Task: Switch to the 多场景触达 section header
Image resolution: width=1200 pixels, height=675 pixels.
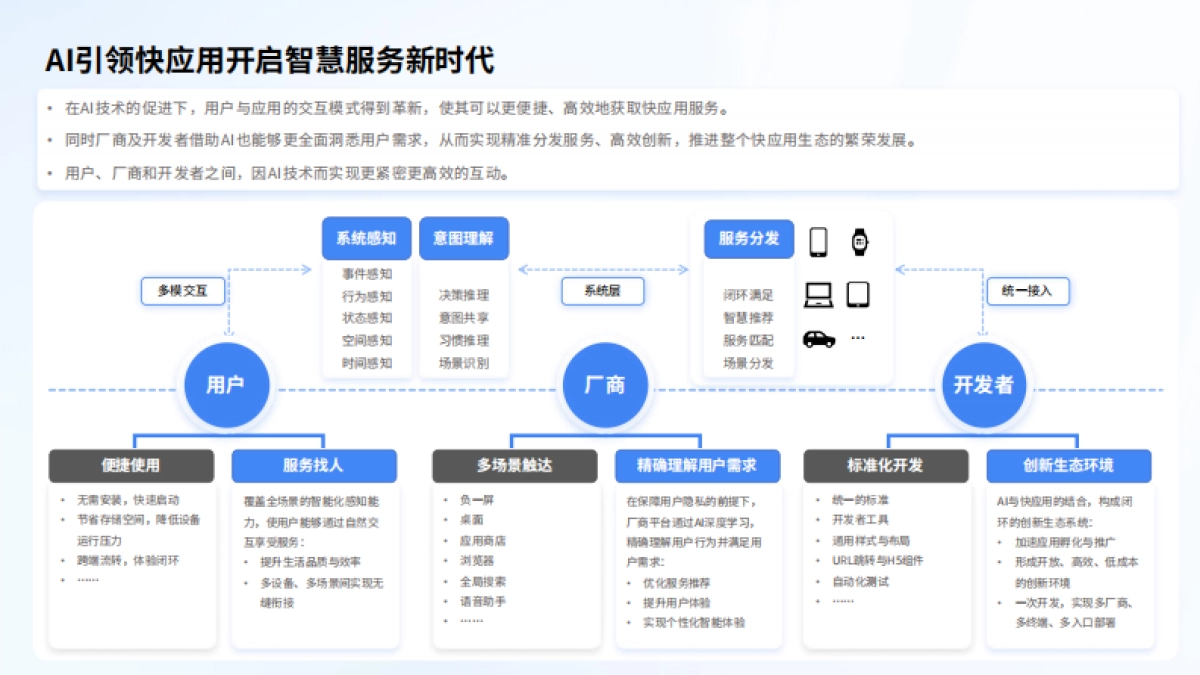Action: [516, 466]
